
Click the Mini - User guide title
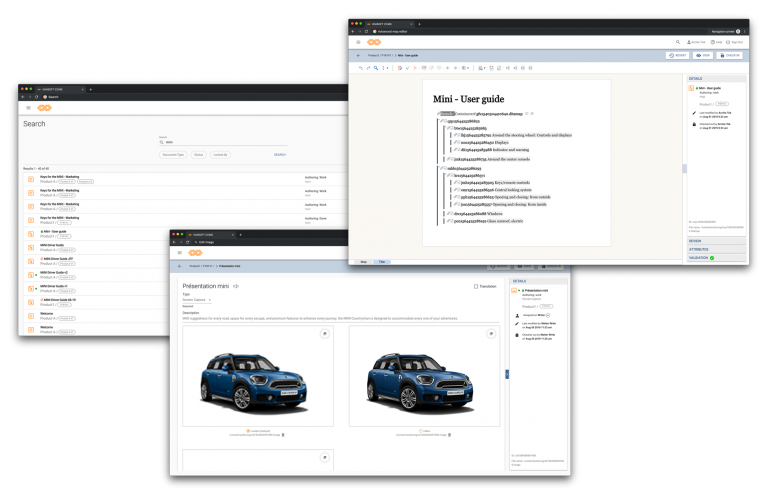click(468, 99)
